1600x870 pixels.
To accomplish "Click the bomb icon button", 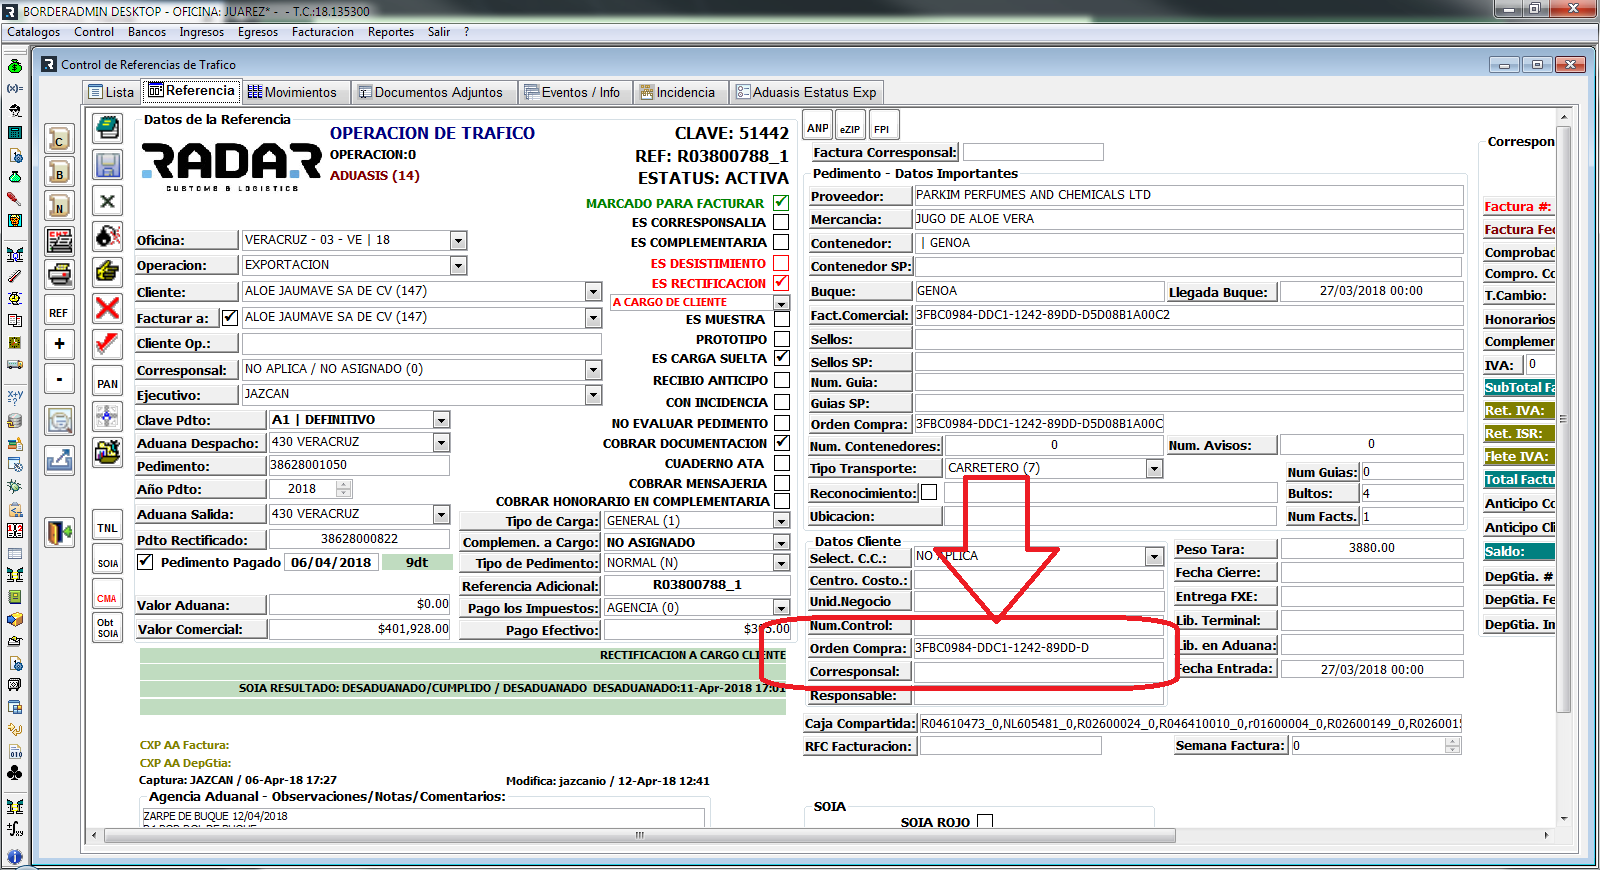I will click(x=107, y=237).
